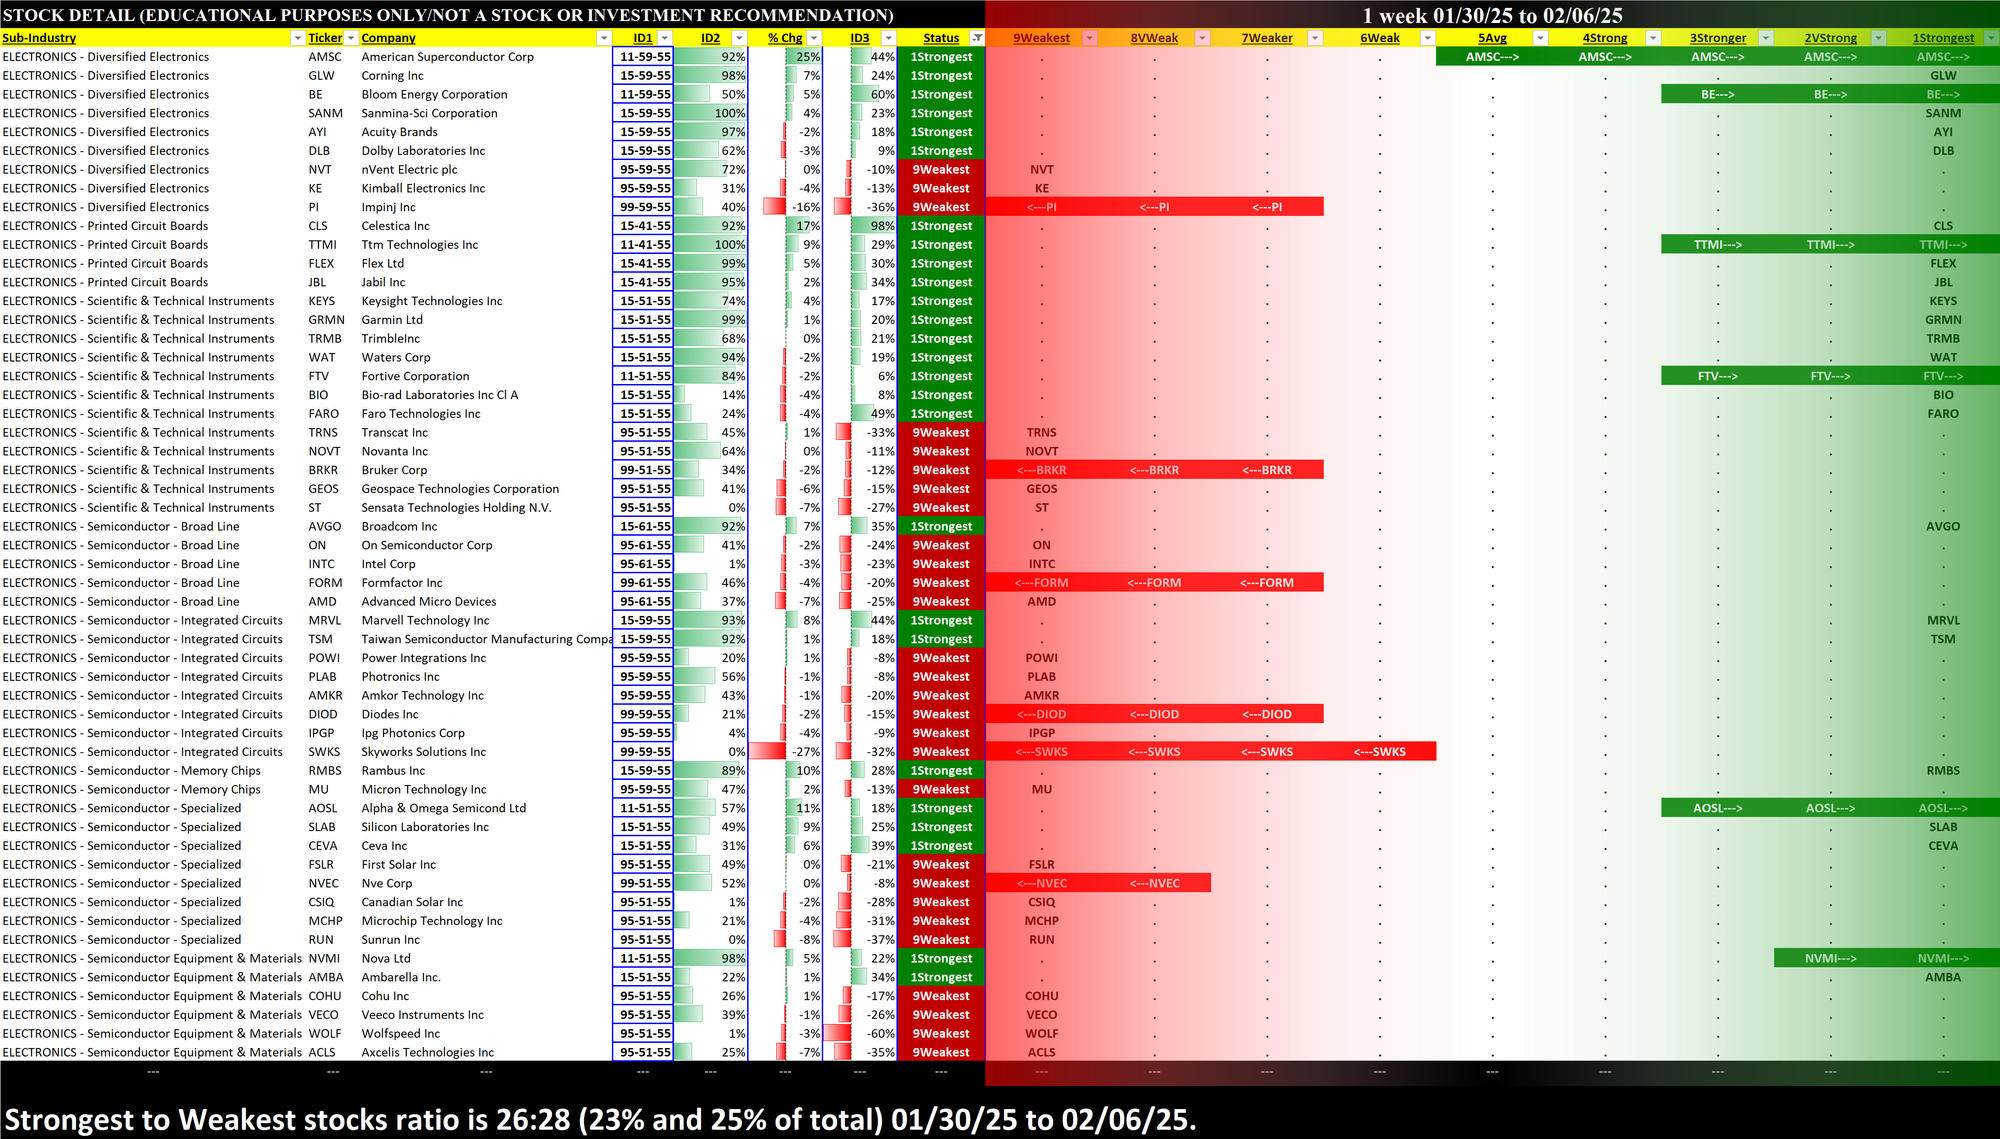The height and width of the screenshot is (1139, 2000).
Task: Select the Impinj Inc 9Weakest status cell
Action: pyautogui.click(x=940, y=207)
